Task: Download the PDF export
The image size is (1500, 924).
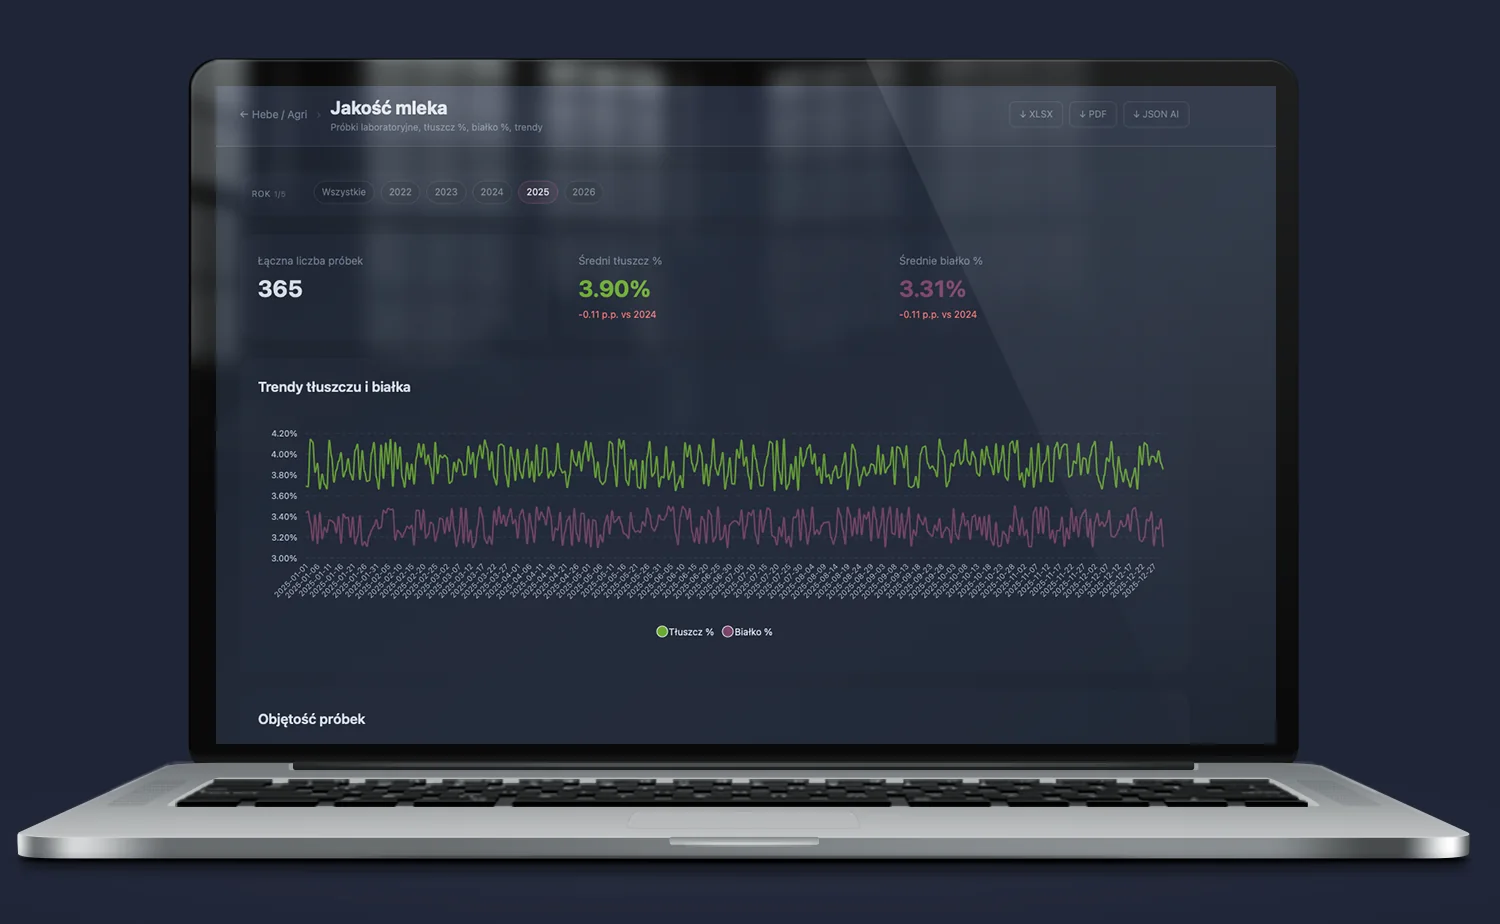Action: click(x=1092, y=115)
